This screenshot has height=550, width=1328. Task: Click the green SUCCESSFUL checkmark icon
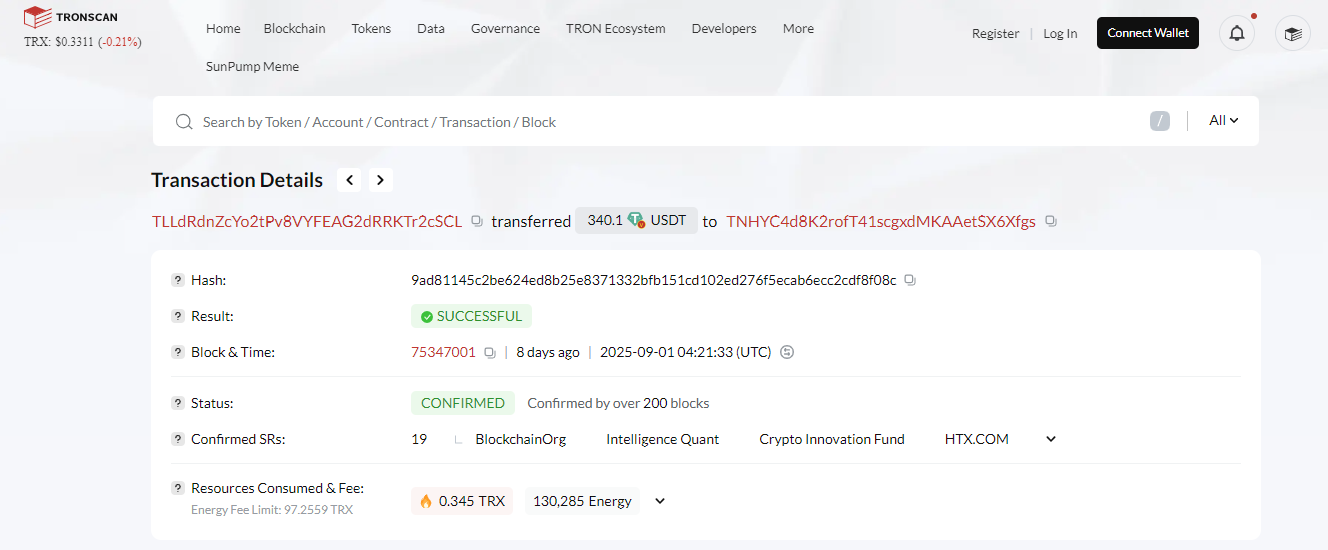(x=427, y=316)
